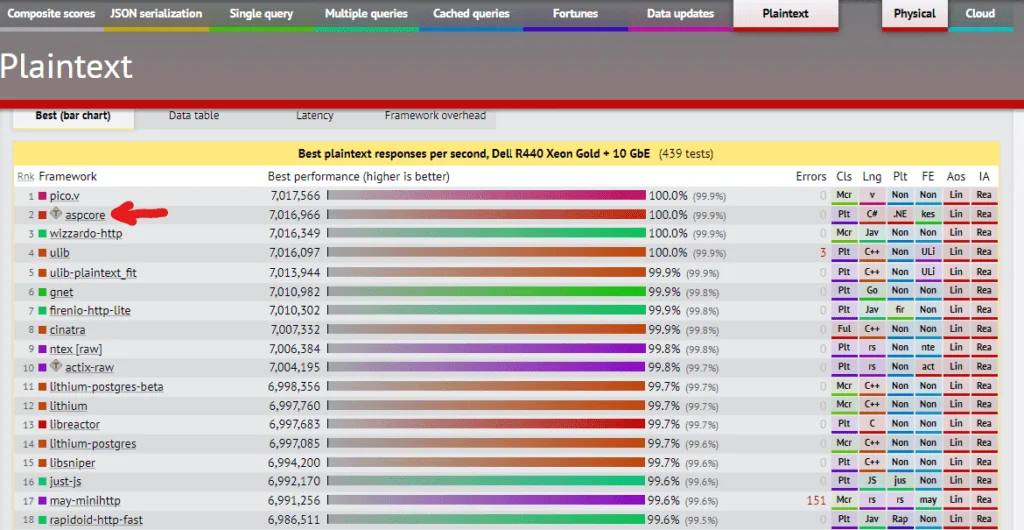Click the wizzardo-http performance bar
Viewport: 1024px width, 530px height.
click(486, 233)
